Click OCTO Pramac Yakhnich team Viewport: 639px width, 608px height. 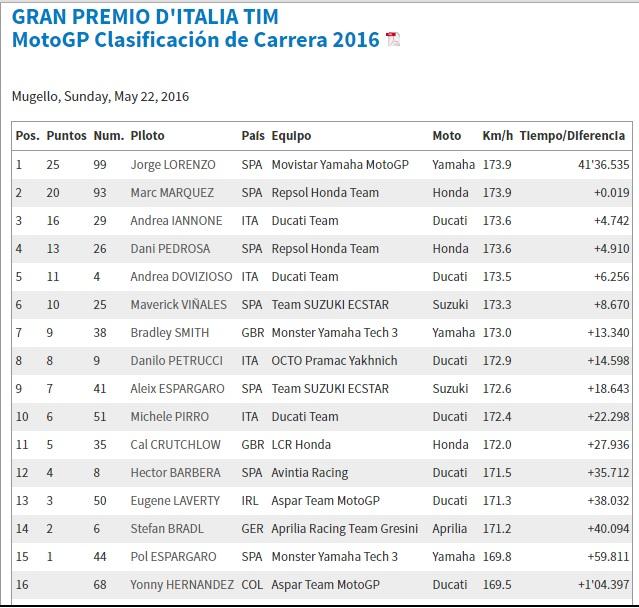click(333, 360)
